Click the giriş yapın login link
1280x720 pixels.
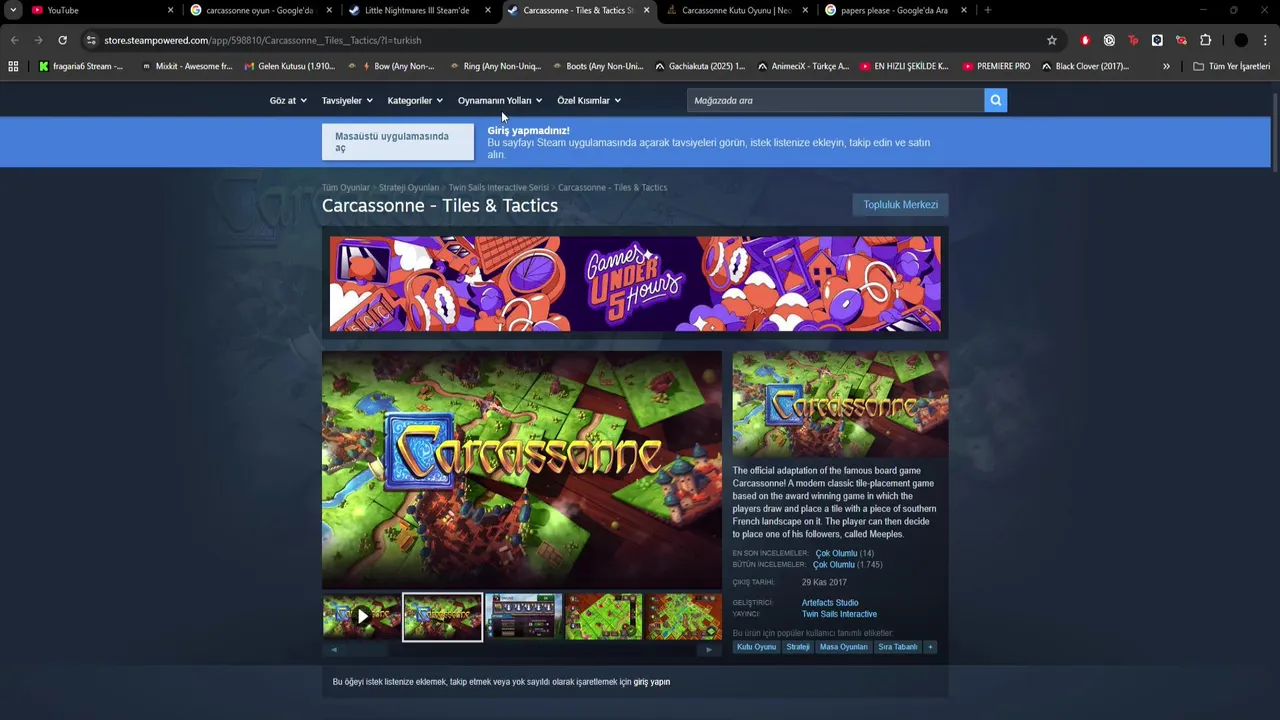pos(652,682)
